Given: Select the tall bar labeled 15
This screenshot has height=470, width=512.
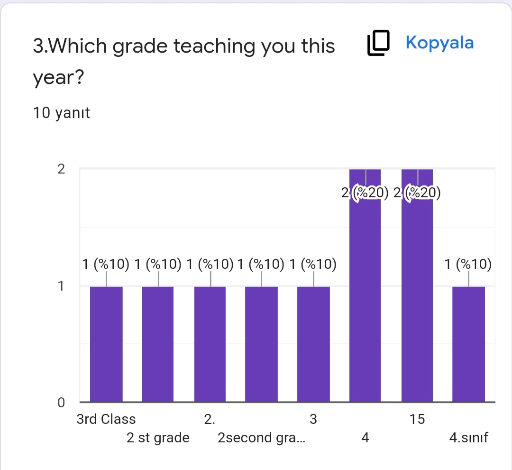Looking at the screenshot, I should point(417,285).
